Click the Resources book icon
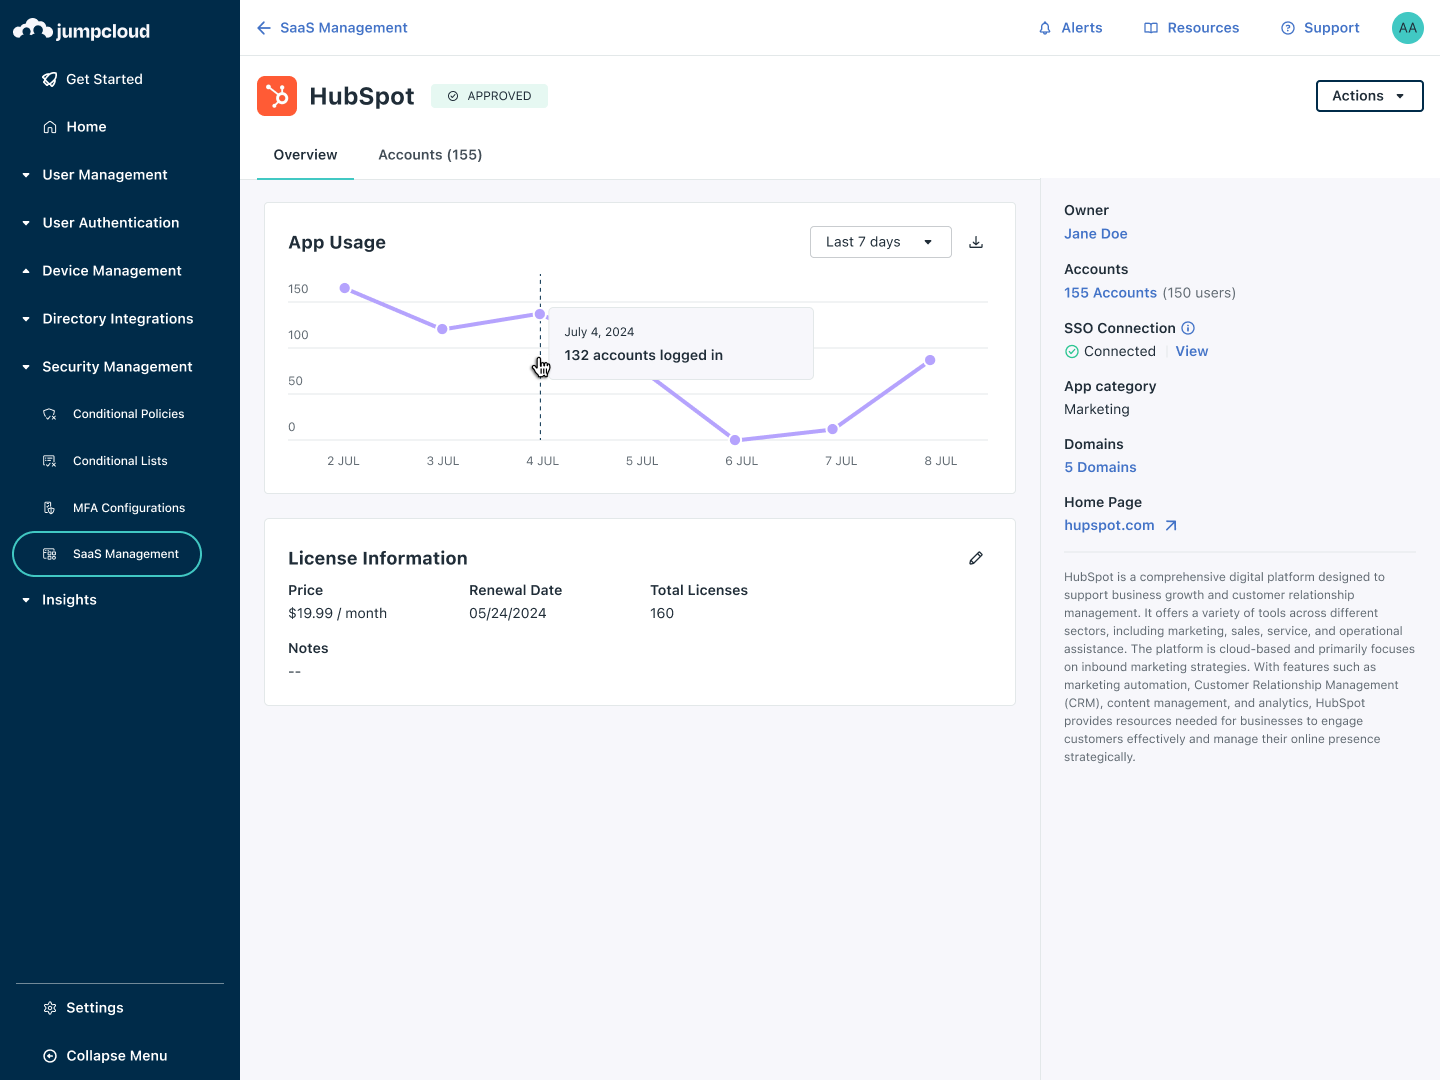Viewport: 1440px width, 1080px height. [x=1151, y=28]
